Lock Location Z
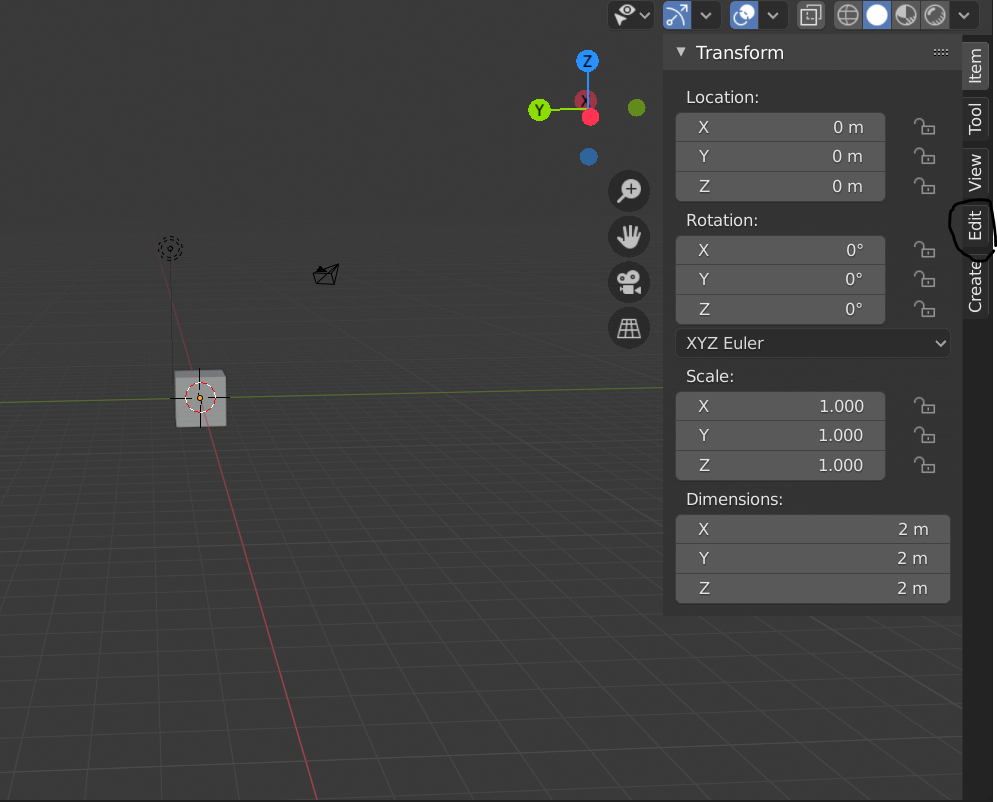This screenshot has height=802, width=997. click(925, 186)
